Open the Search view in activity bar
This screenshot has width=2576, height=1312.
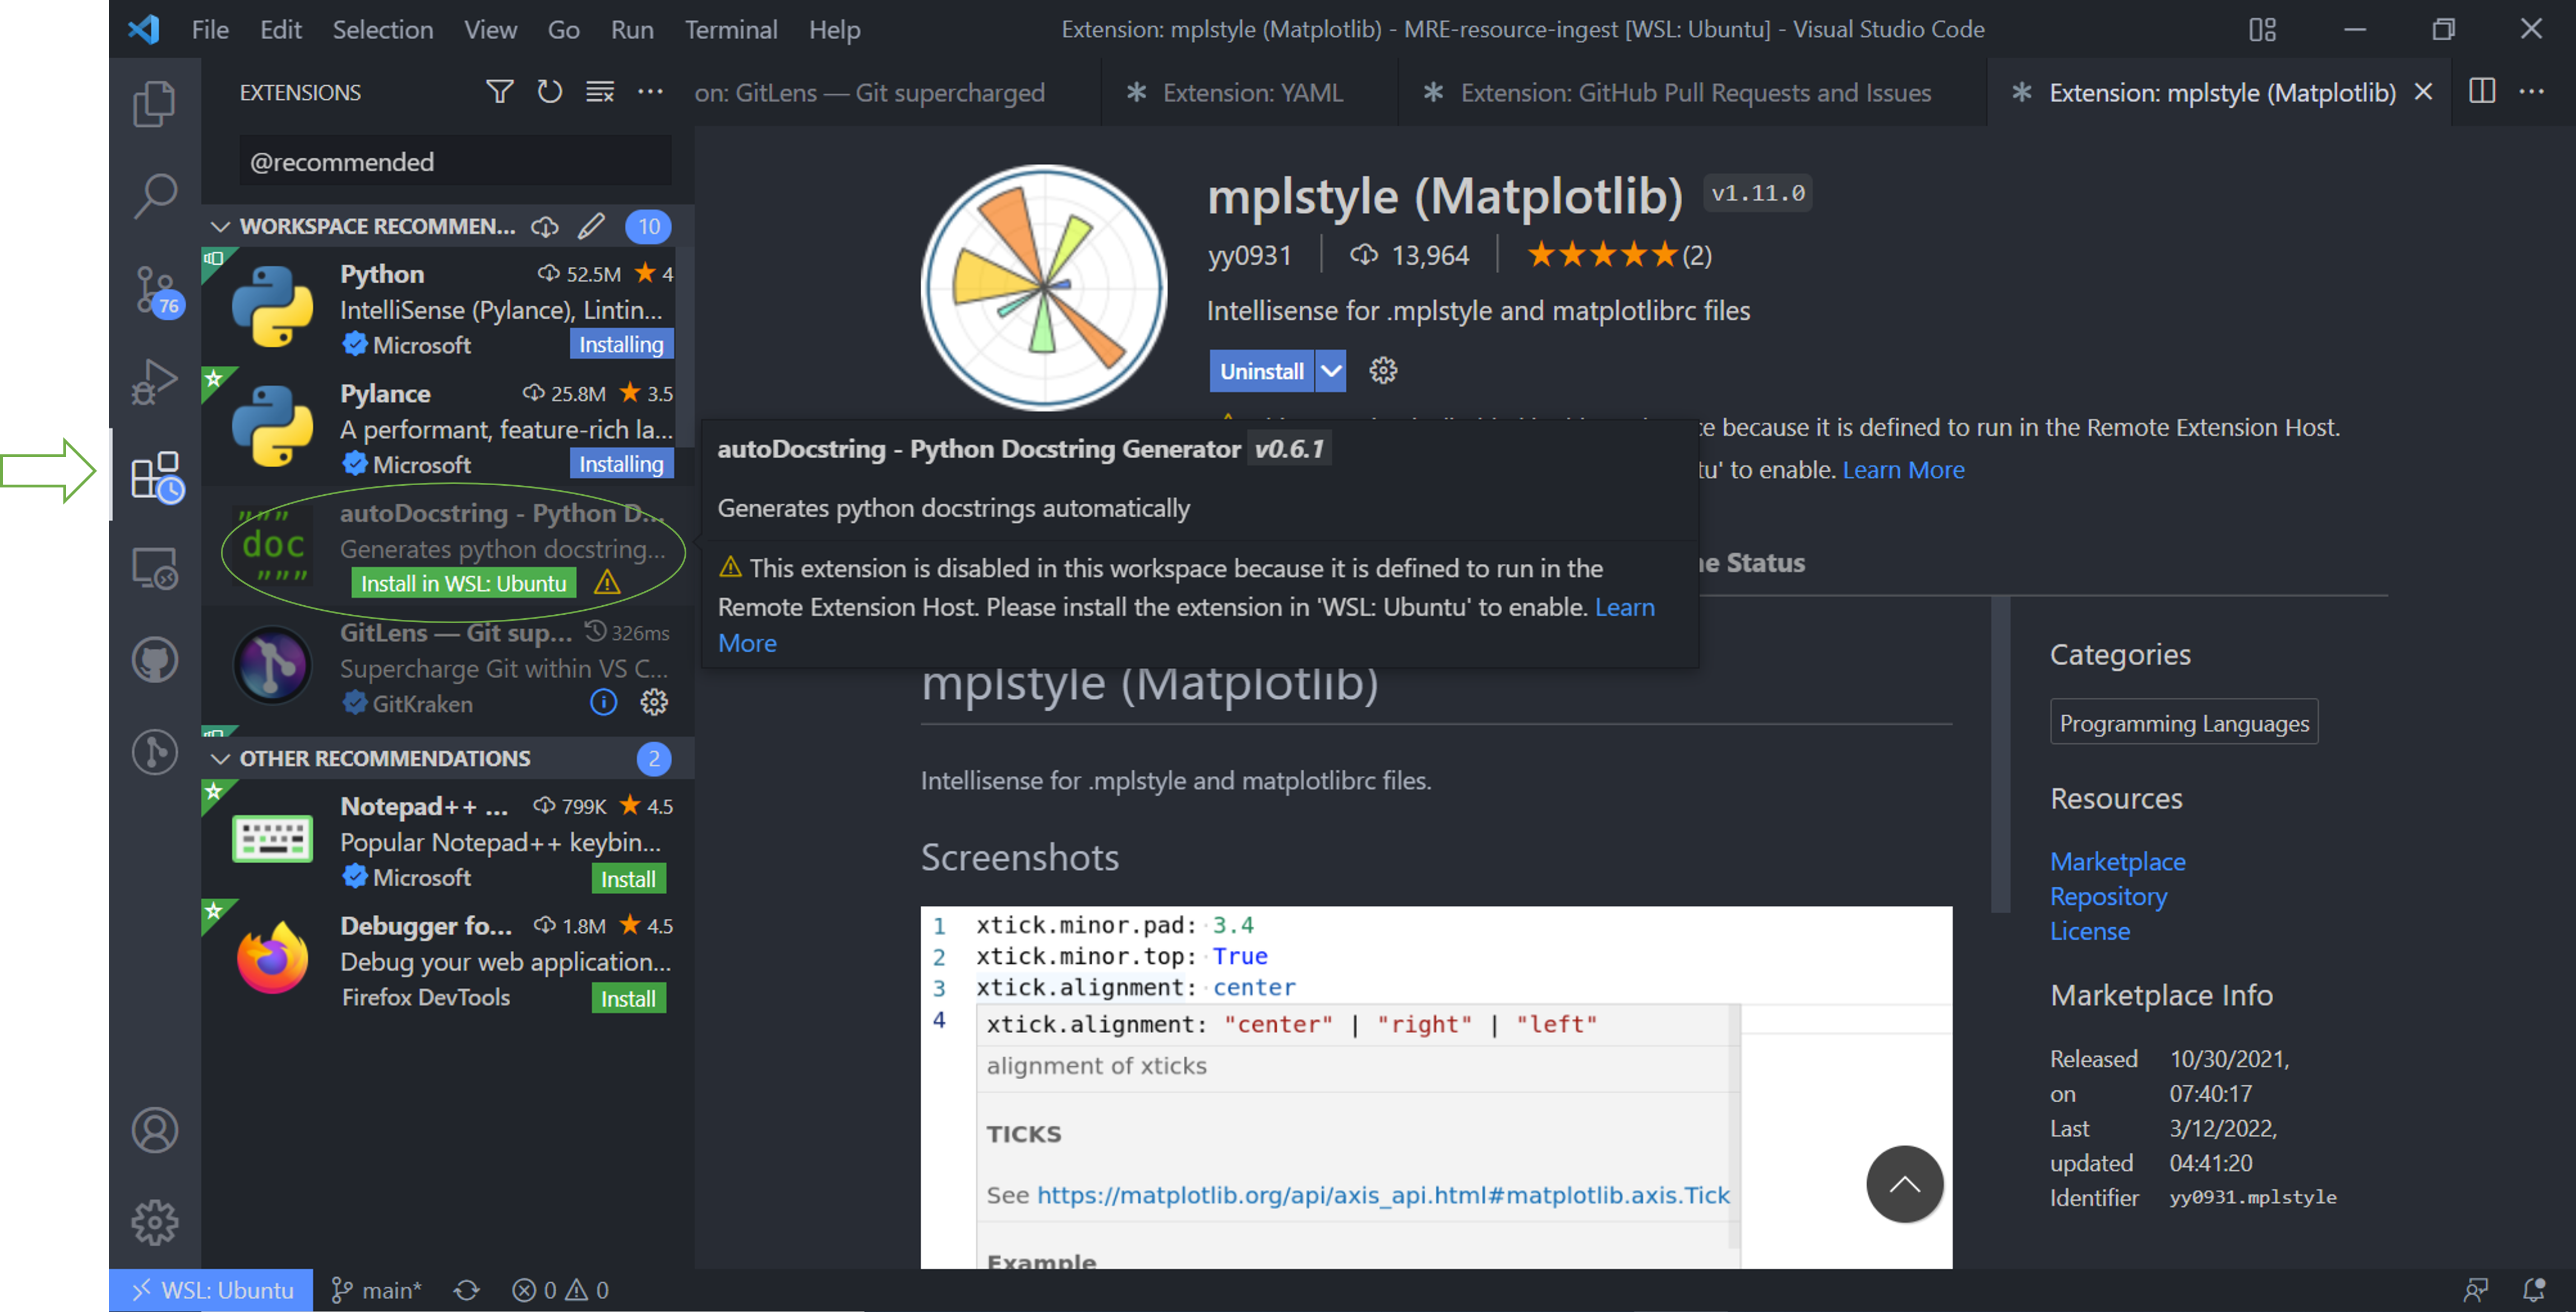[x=154, y=195]
